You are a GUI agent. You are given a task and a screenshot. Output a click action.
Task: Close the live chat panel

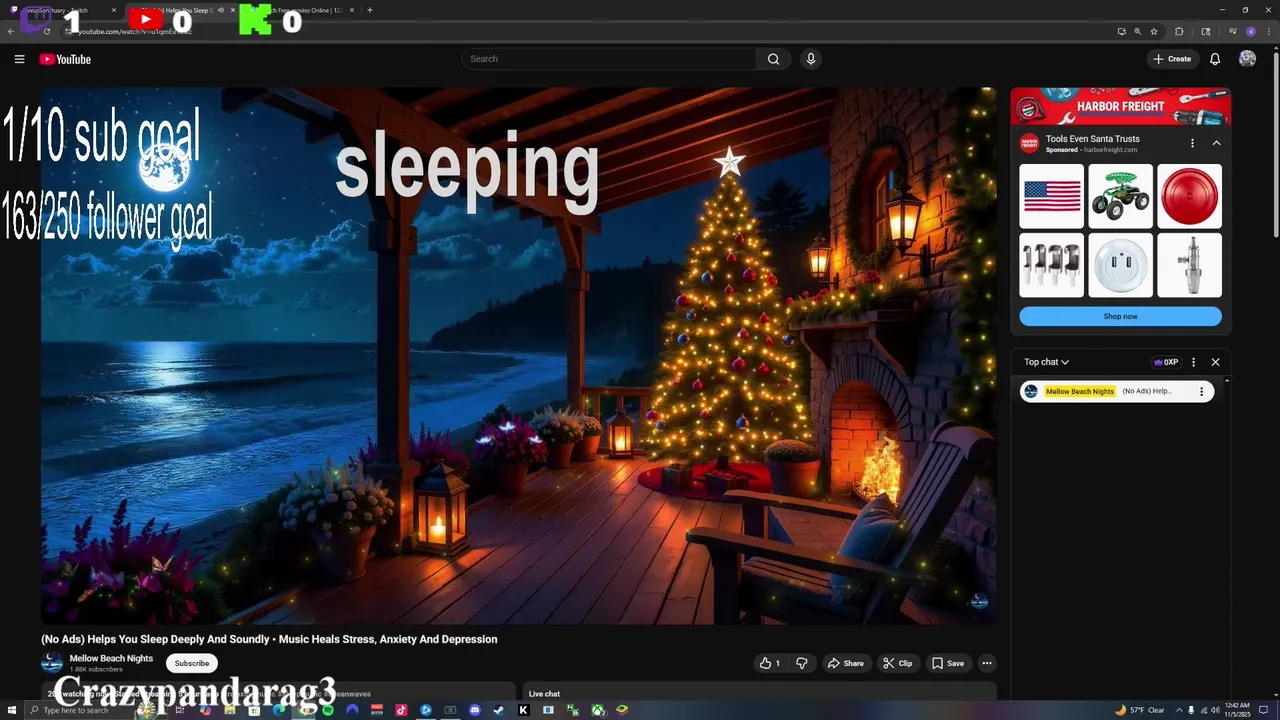pyautogui.click(x=1215, y=362)
